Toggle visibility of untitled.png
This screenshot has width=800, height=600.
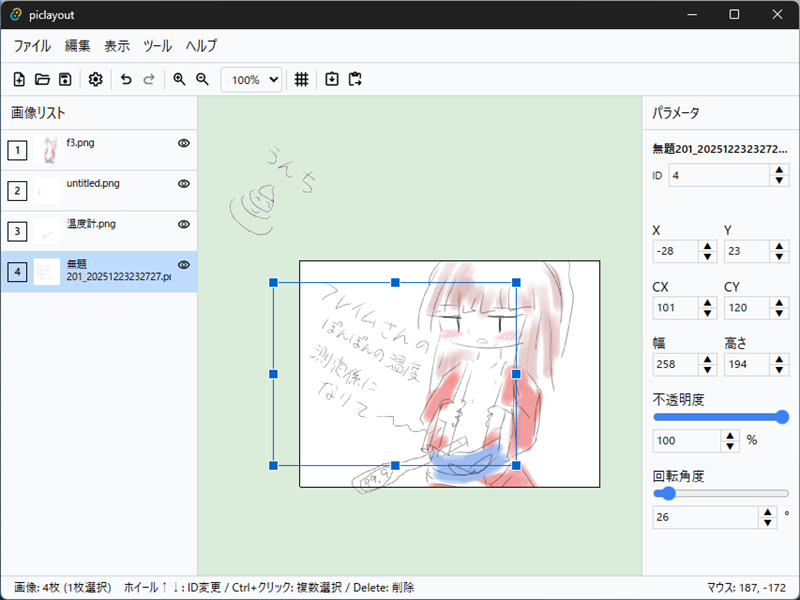[x=184, y=184]
